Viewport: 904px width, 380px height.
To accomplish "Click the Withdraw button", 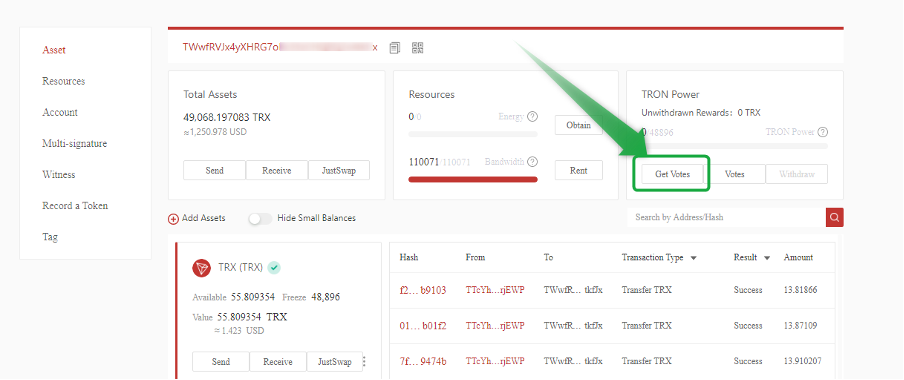I will [x=797, y=174].
